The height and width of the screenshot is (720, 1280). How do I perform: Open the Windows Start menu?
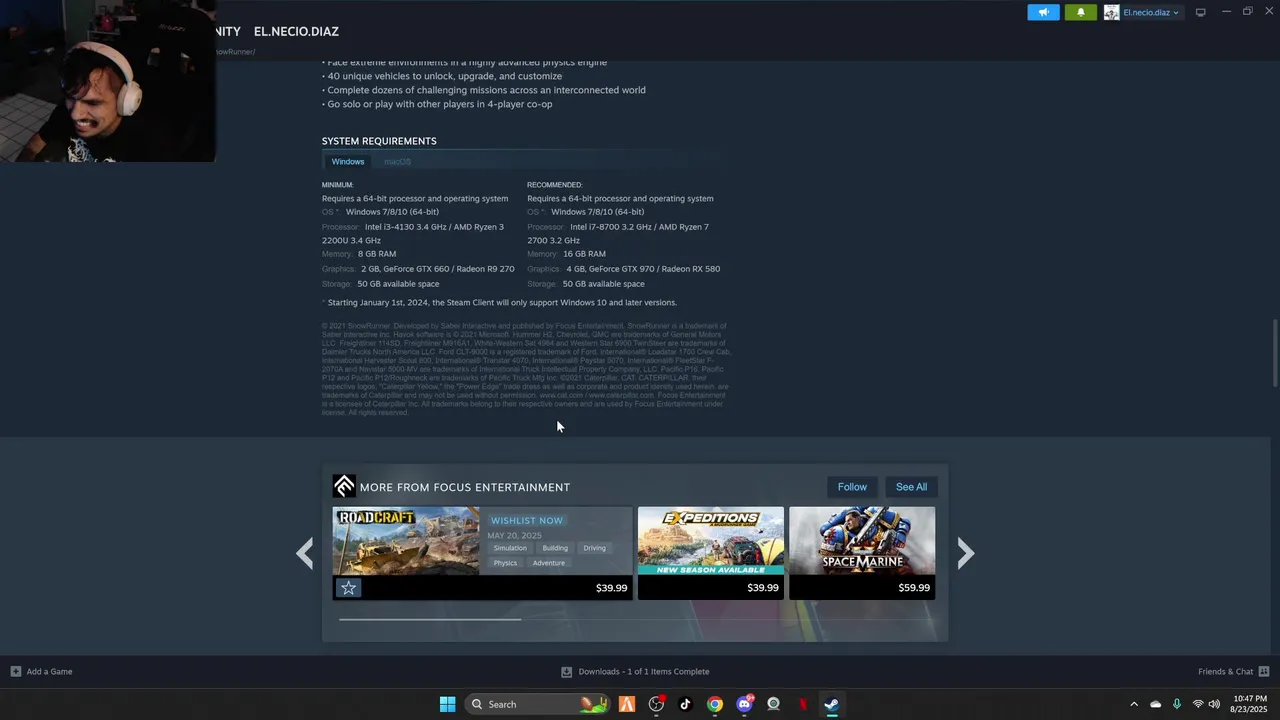pyautogui.click(x=447, y=704)
